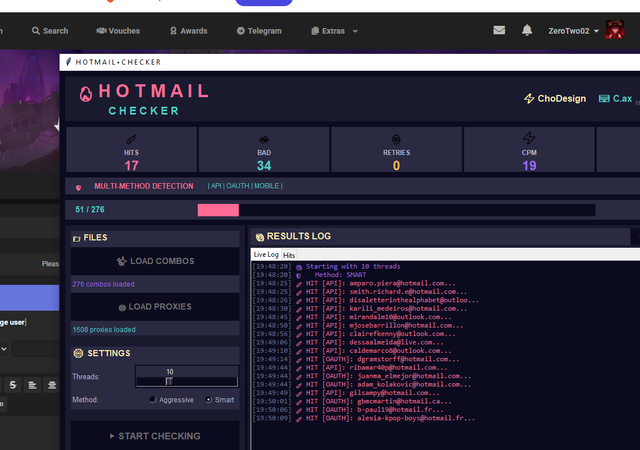Image resolution: width=640 pixels, height=450 pixels.
Task: Open the mail envelope icon in forum header
Action: [499, 30]
